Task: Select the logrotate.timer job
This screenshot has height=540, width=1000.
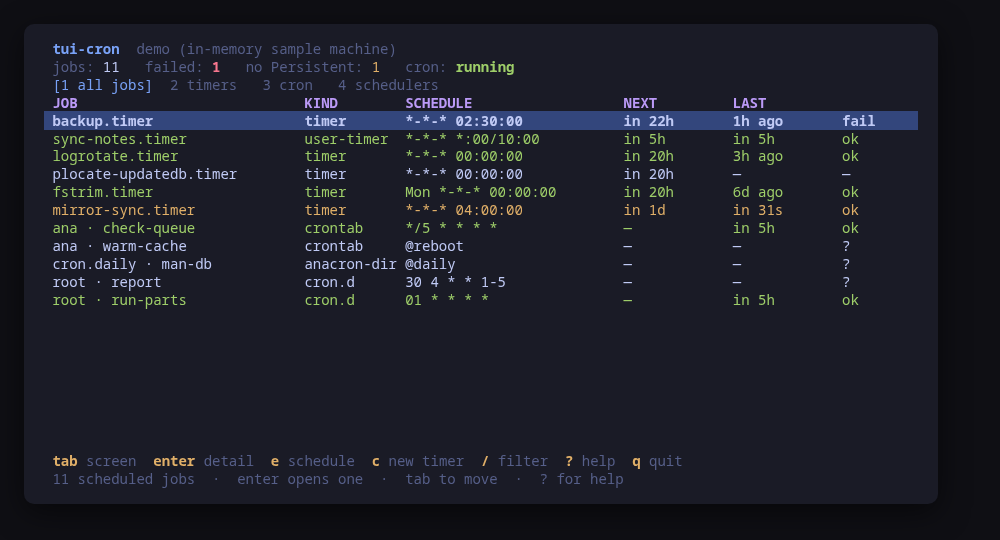Action: pyautogui.click(x=481, y=157)
